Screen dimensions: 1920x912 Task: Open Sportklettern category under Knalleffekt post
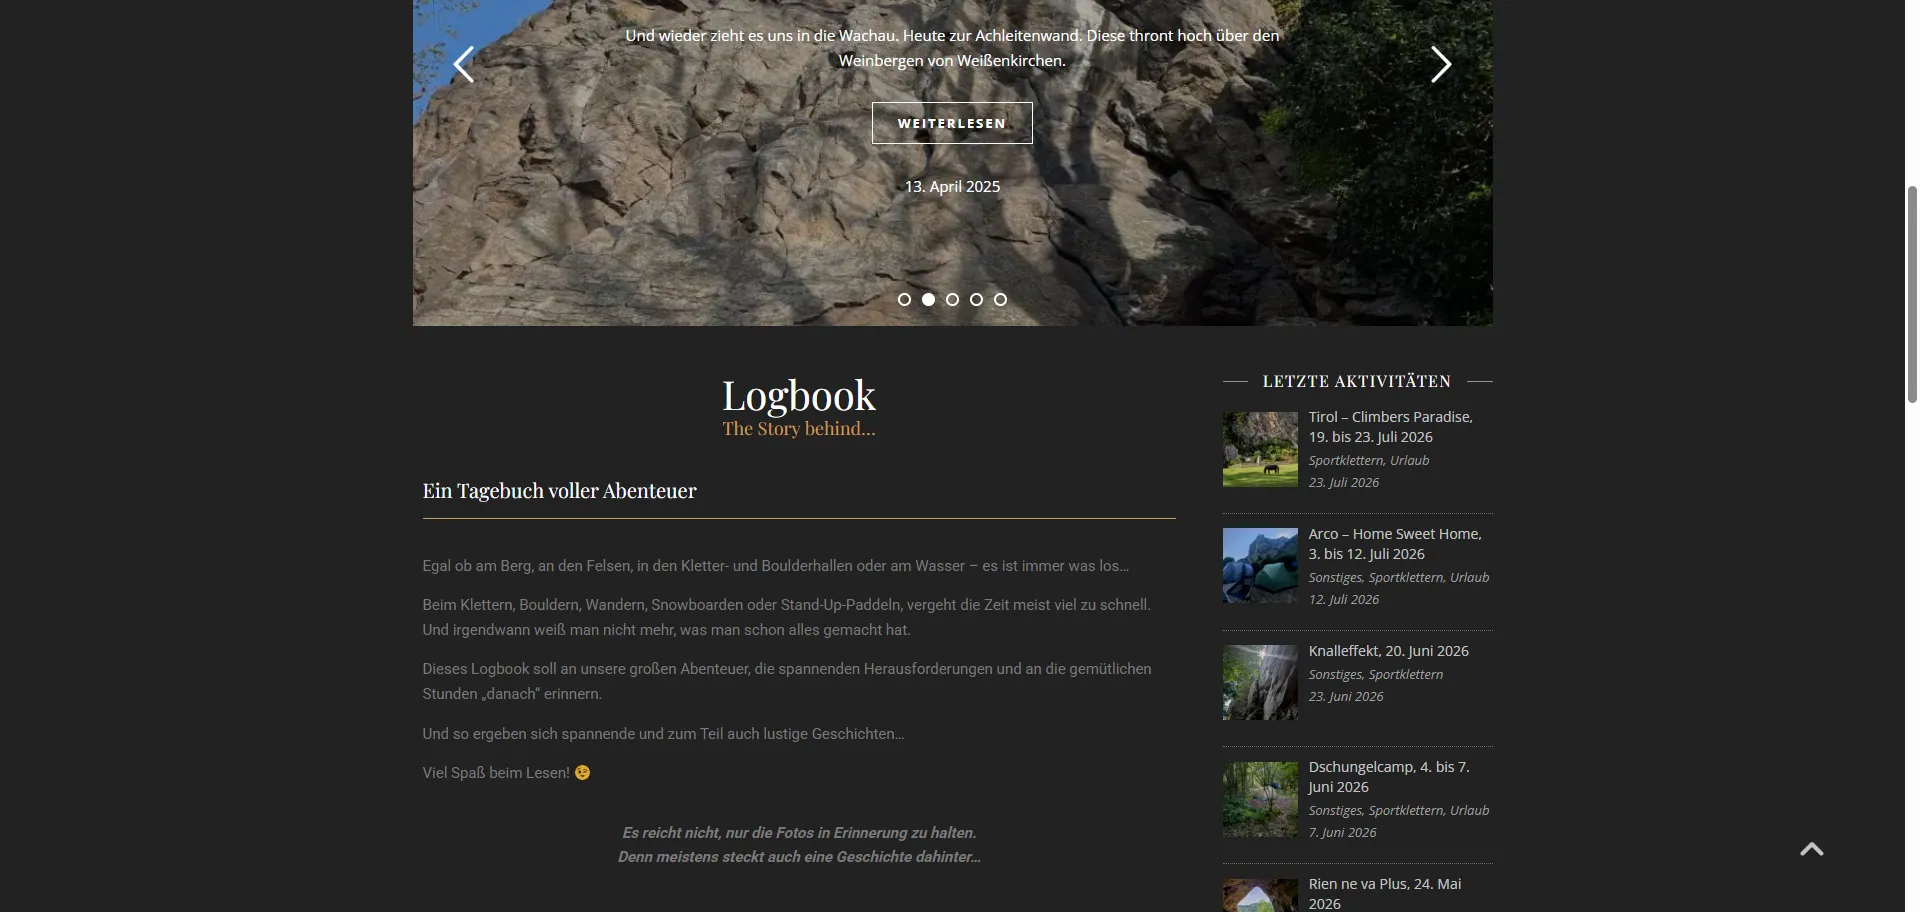(x=1406, y=675)
